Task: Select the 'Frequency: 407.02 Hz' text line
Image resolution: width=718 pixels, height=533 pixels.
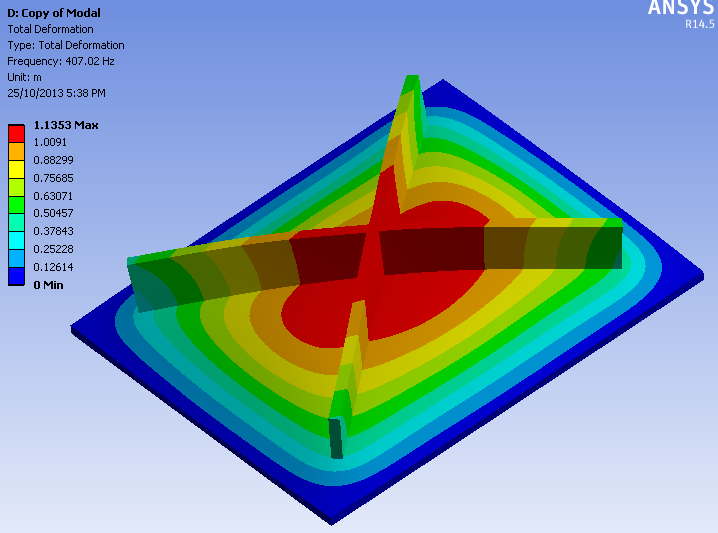Action: (x=61, y=61)
